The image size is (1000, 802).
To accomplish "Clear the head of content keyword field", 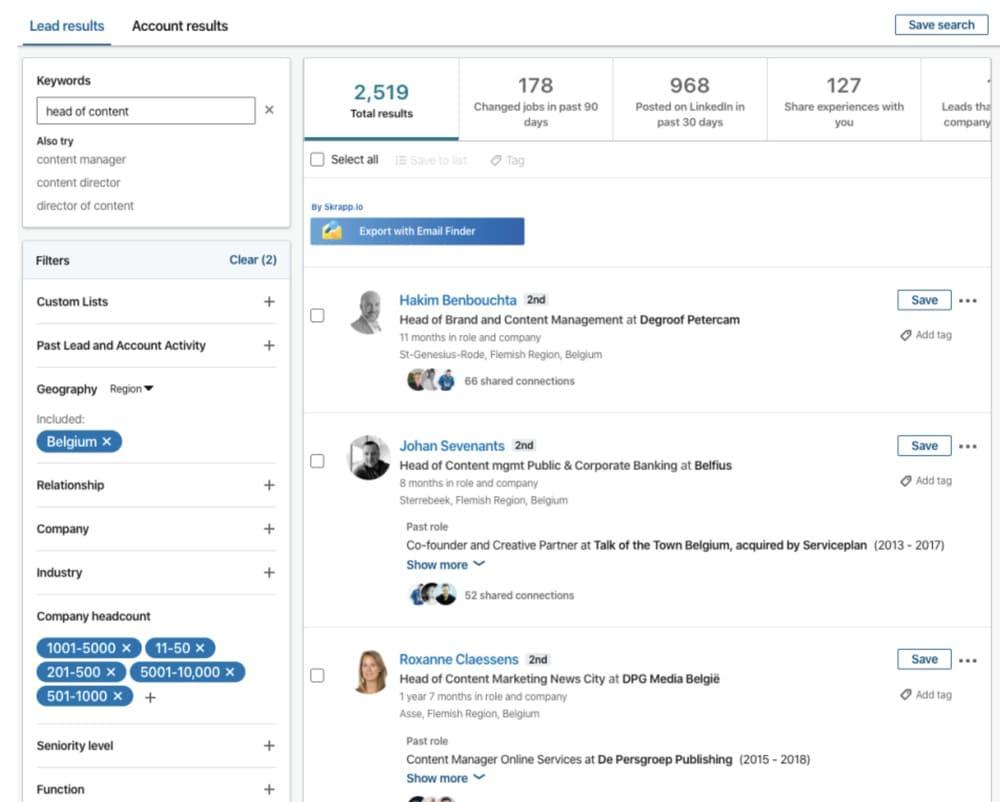I will 269,110.
